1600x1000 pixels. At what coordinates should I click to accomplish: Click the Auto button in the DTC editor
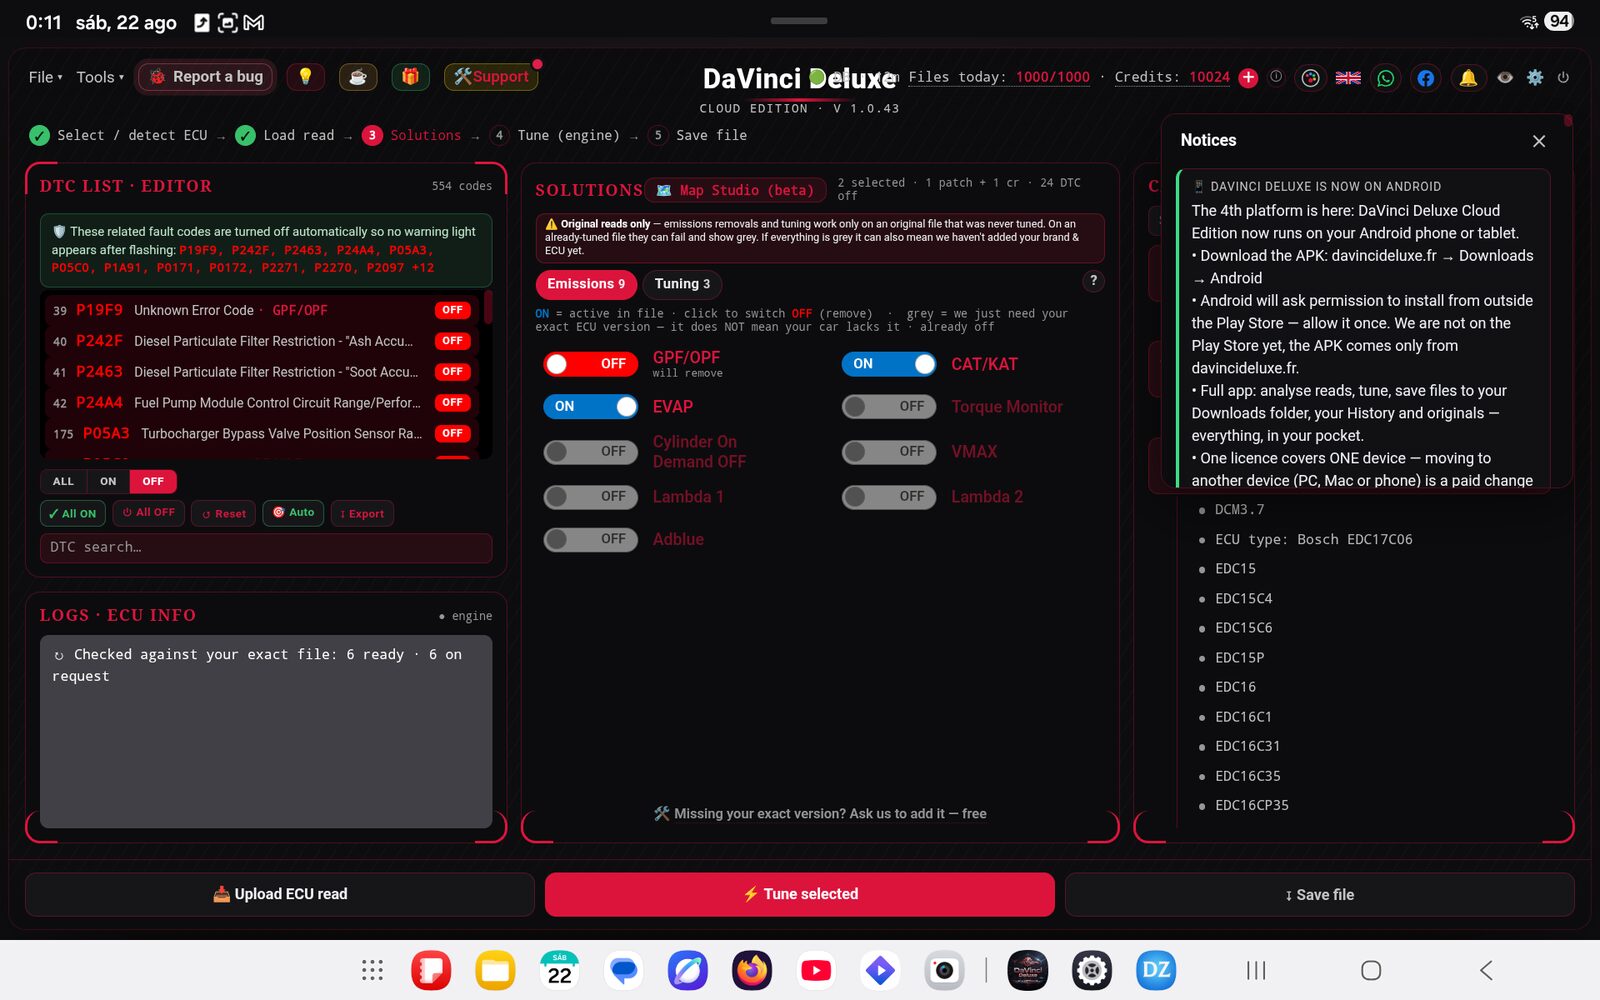(x=293, y=513)
